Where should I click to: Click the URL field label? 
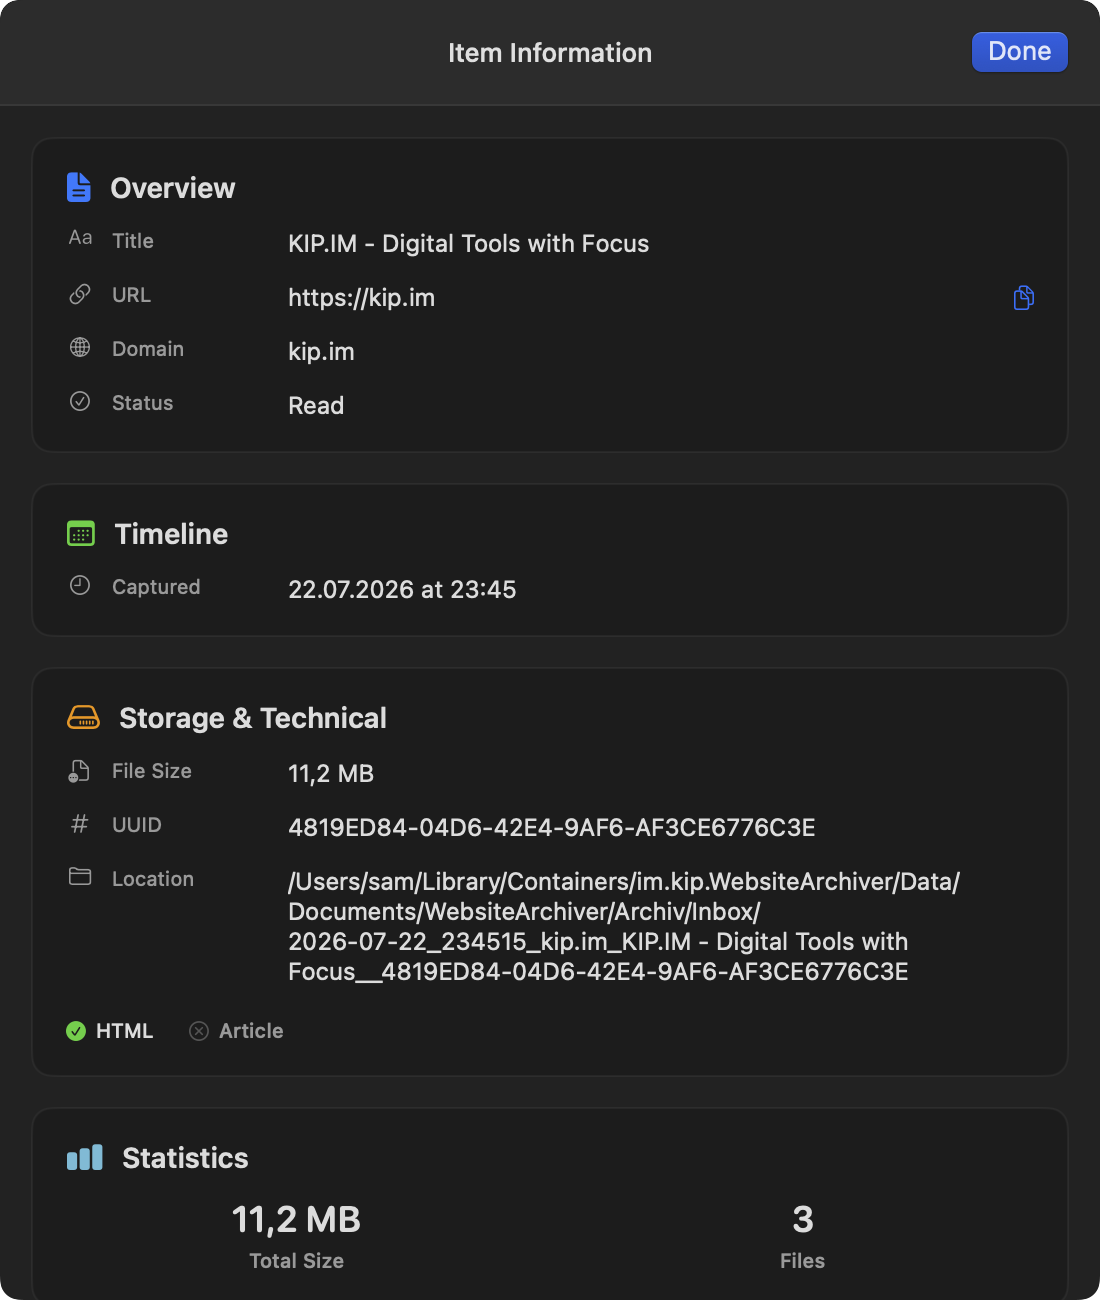coord(131,295)
